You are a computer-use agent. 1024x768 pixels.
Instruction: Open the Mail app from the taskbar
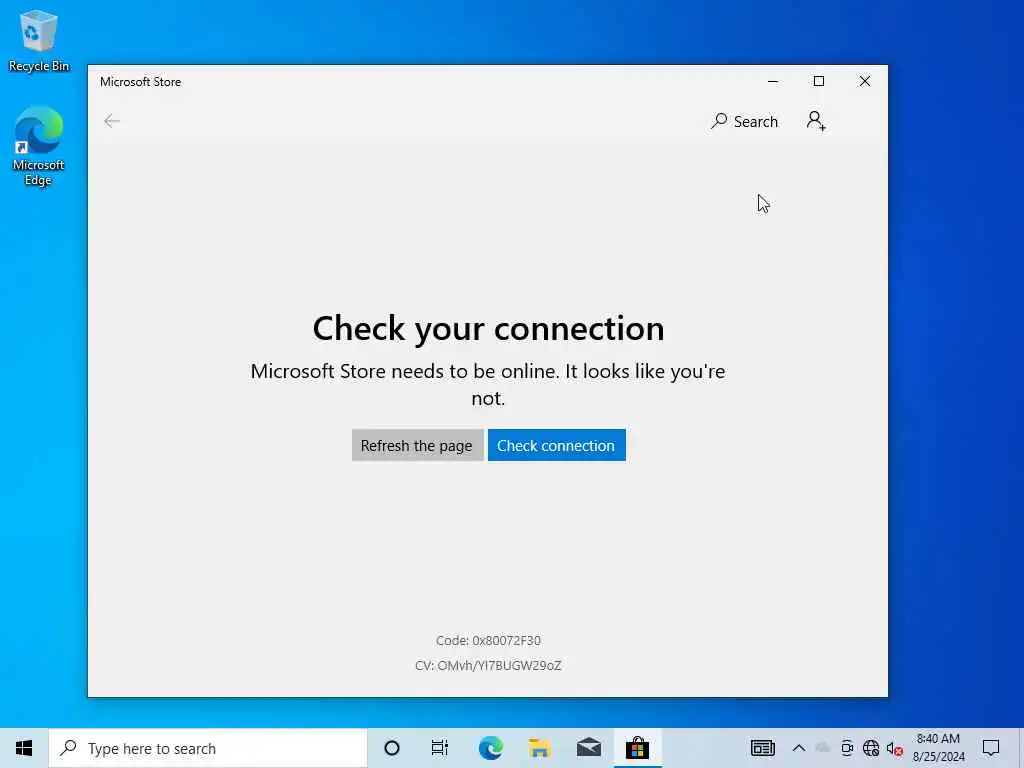pyautogui.click(x=588, y=748)
